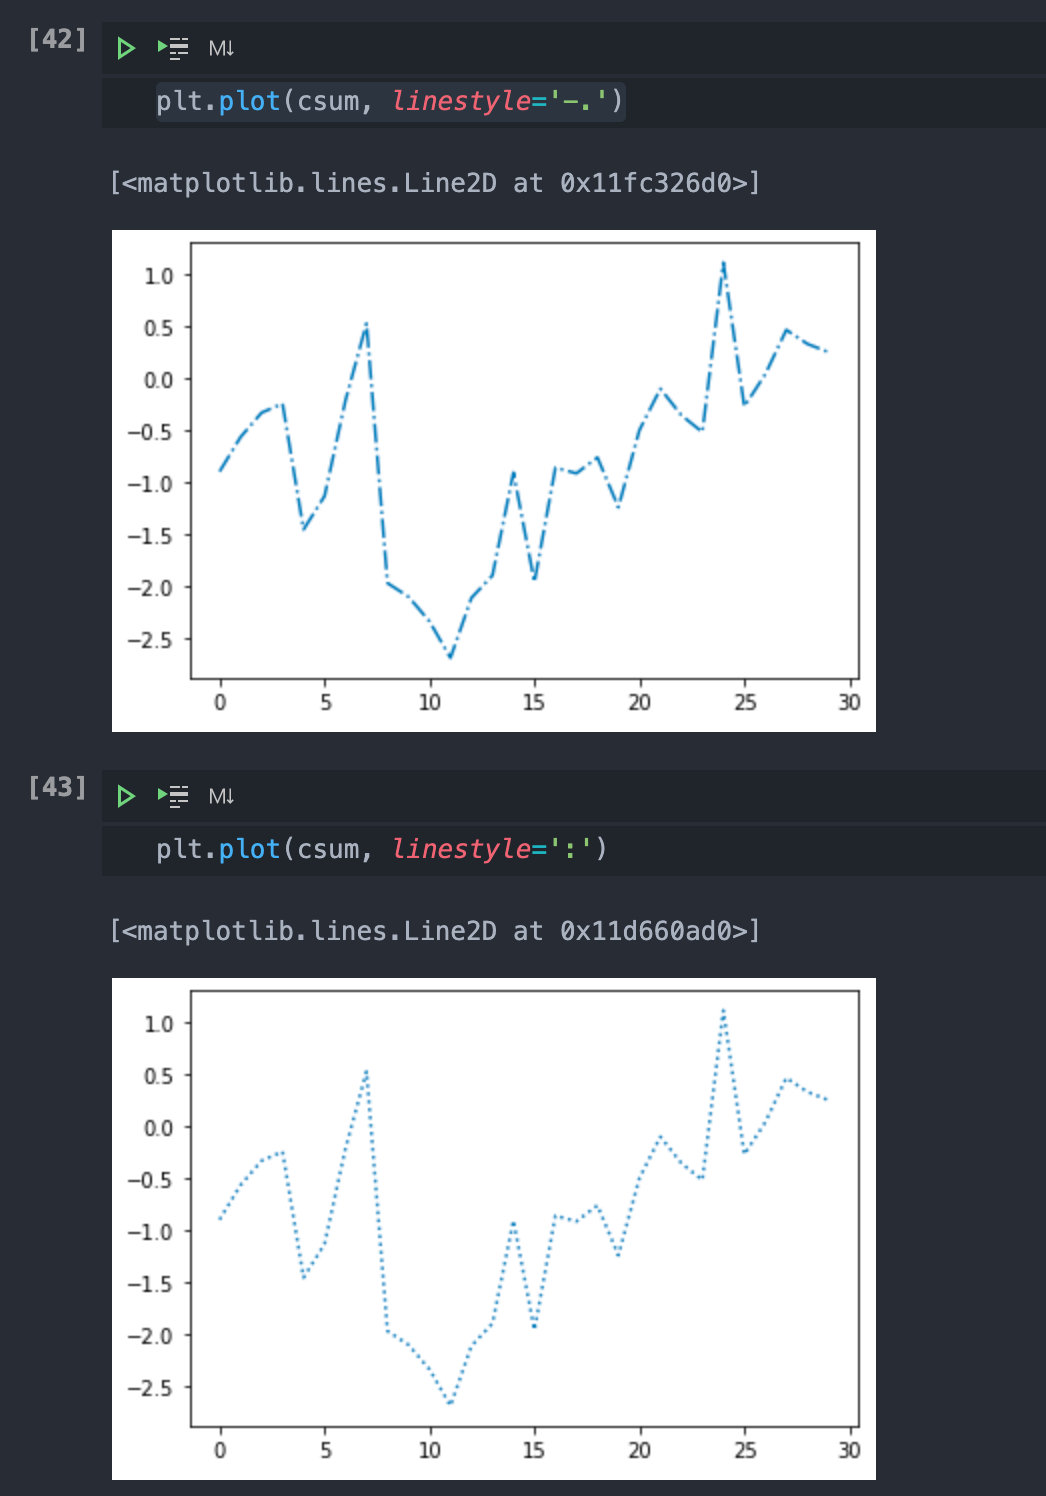
Task: Click the dotted line plot image
Action: [x=494, y=1229]
